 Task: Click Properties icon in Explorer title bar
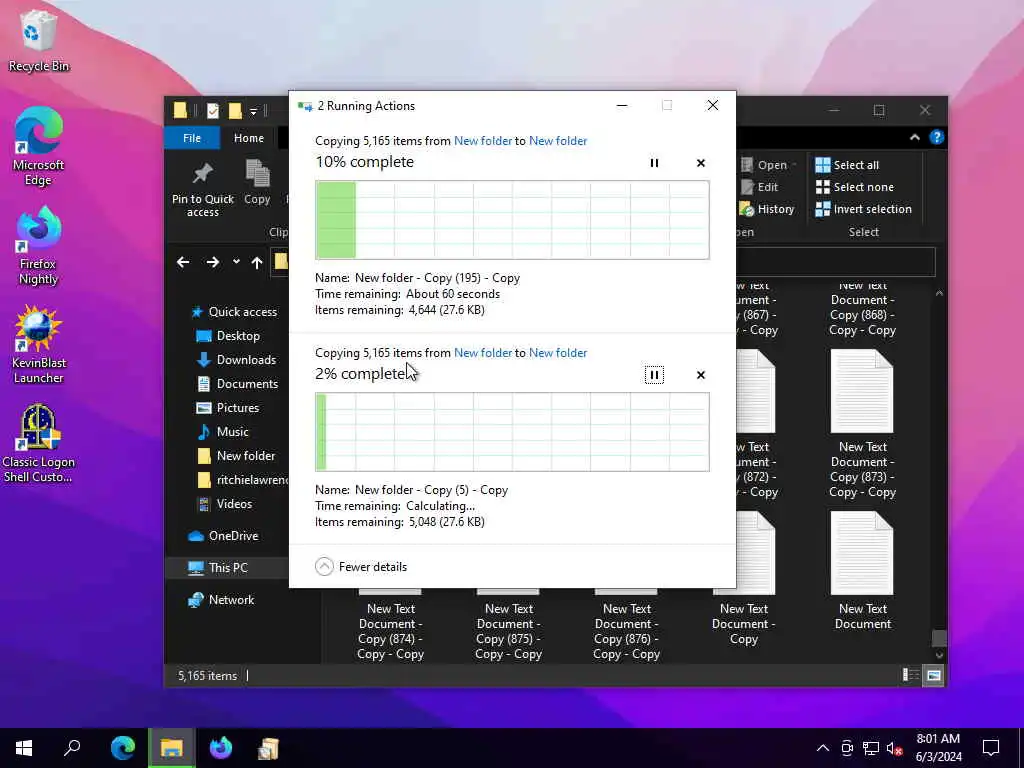[213, 111]
